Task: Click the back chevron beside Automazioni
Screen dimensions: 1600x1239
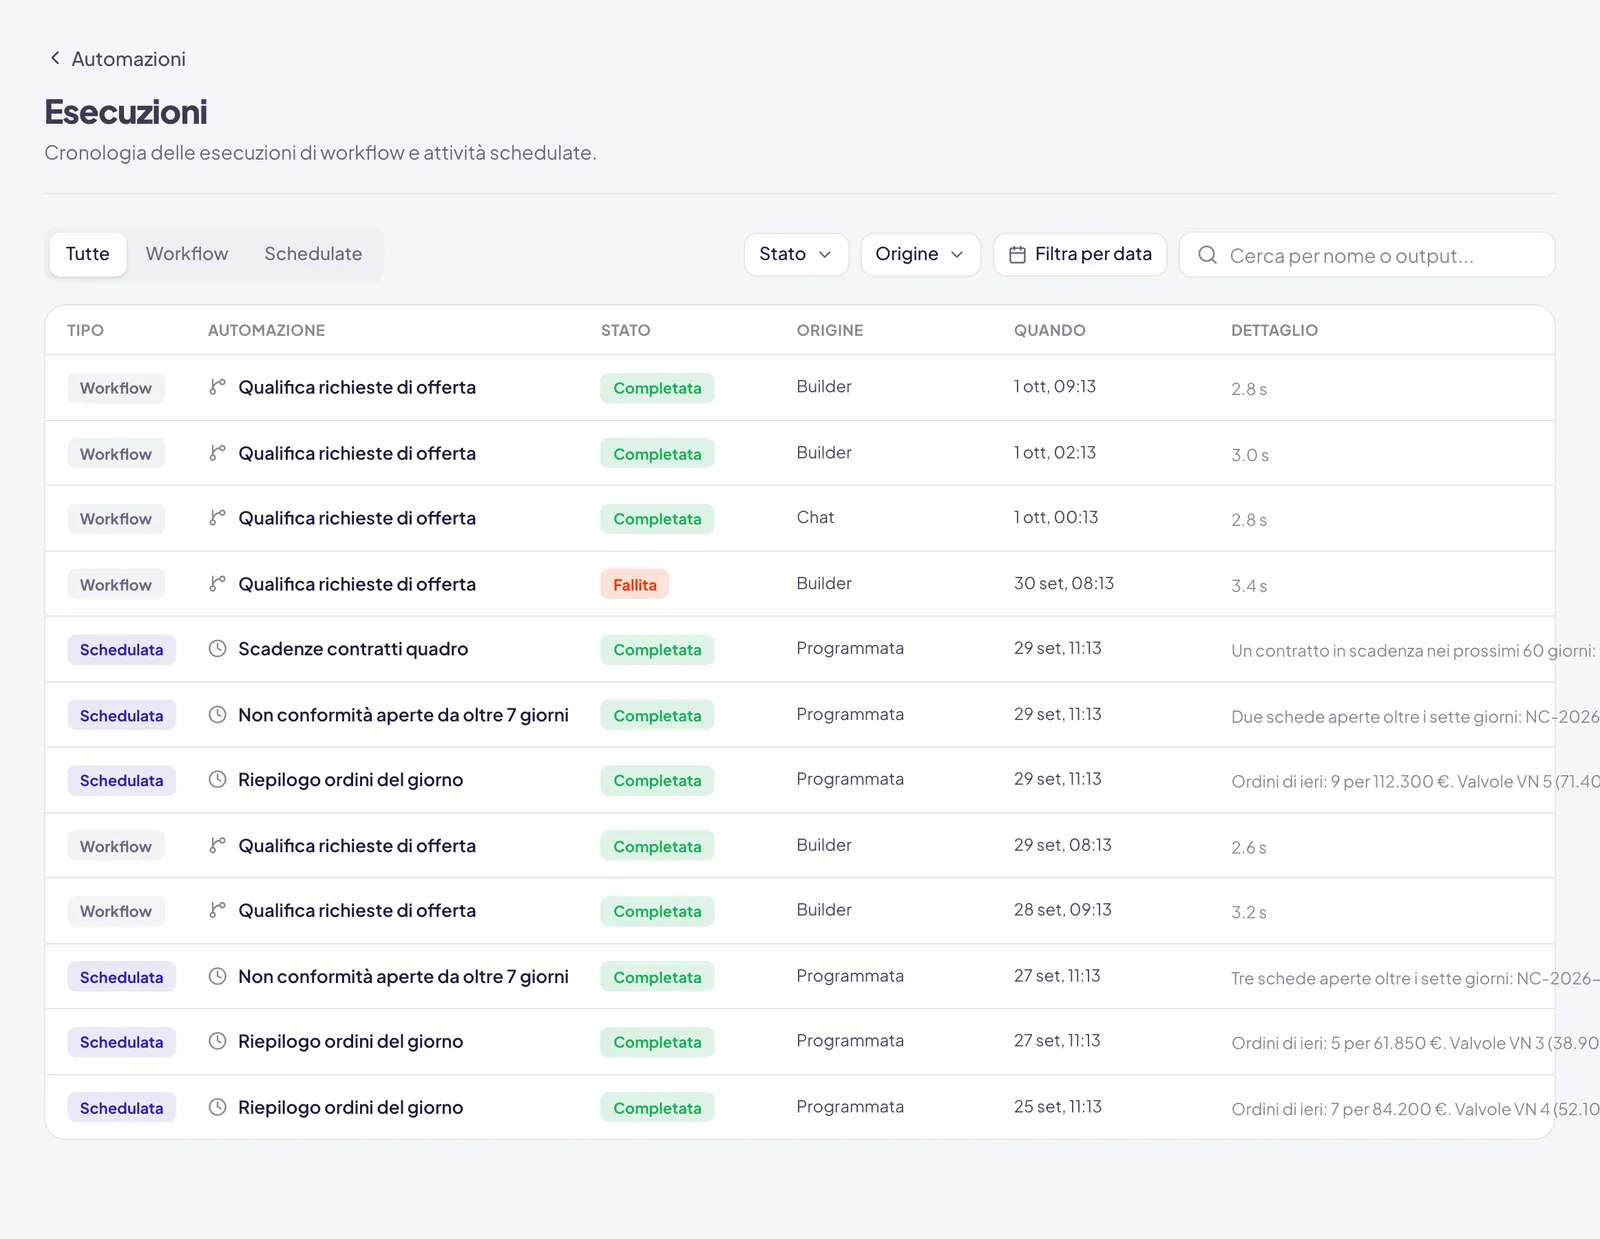Action: click(55, 58)
